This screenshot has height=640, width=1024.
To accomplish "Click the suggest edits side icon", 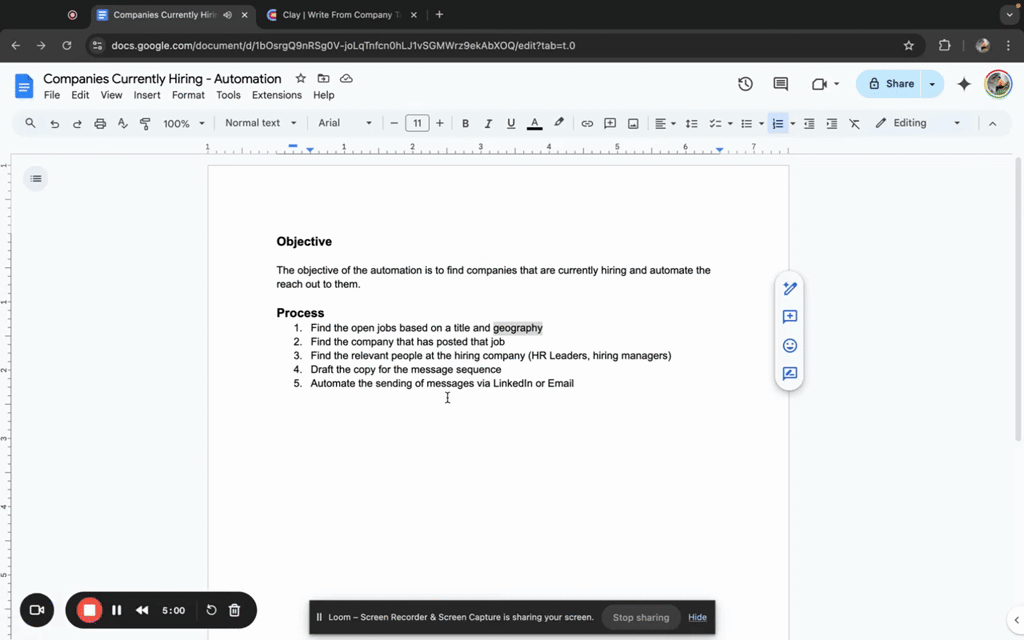I will pos(789,374).
